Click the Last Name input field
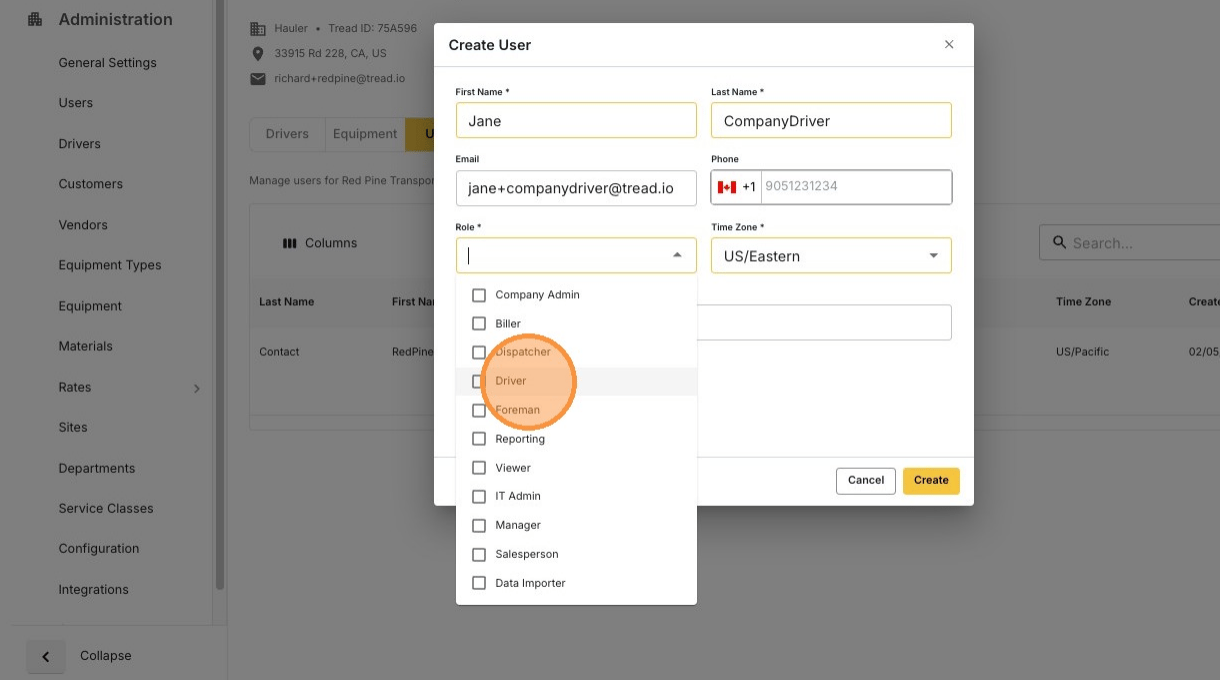Viewport: 1220px width, 680px height. coord(831,120)
